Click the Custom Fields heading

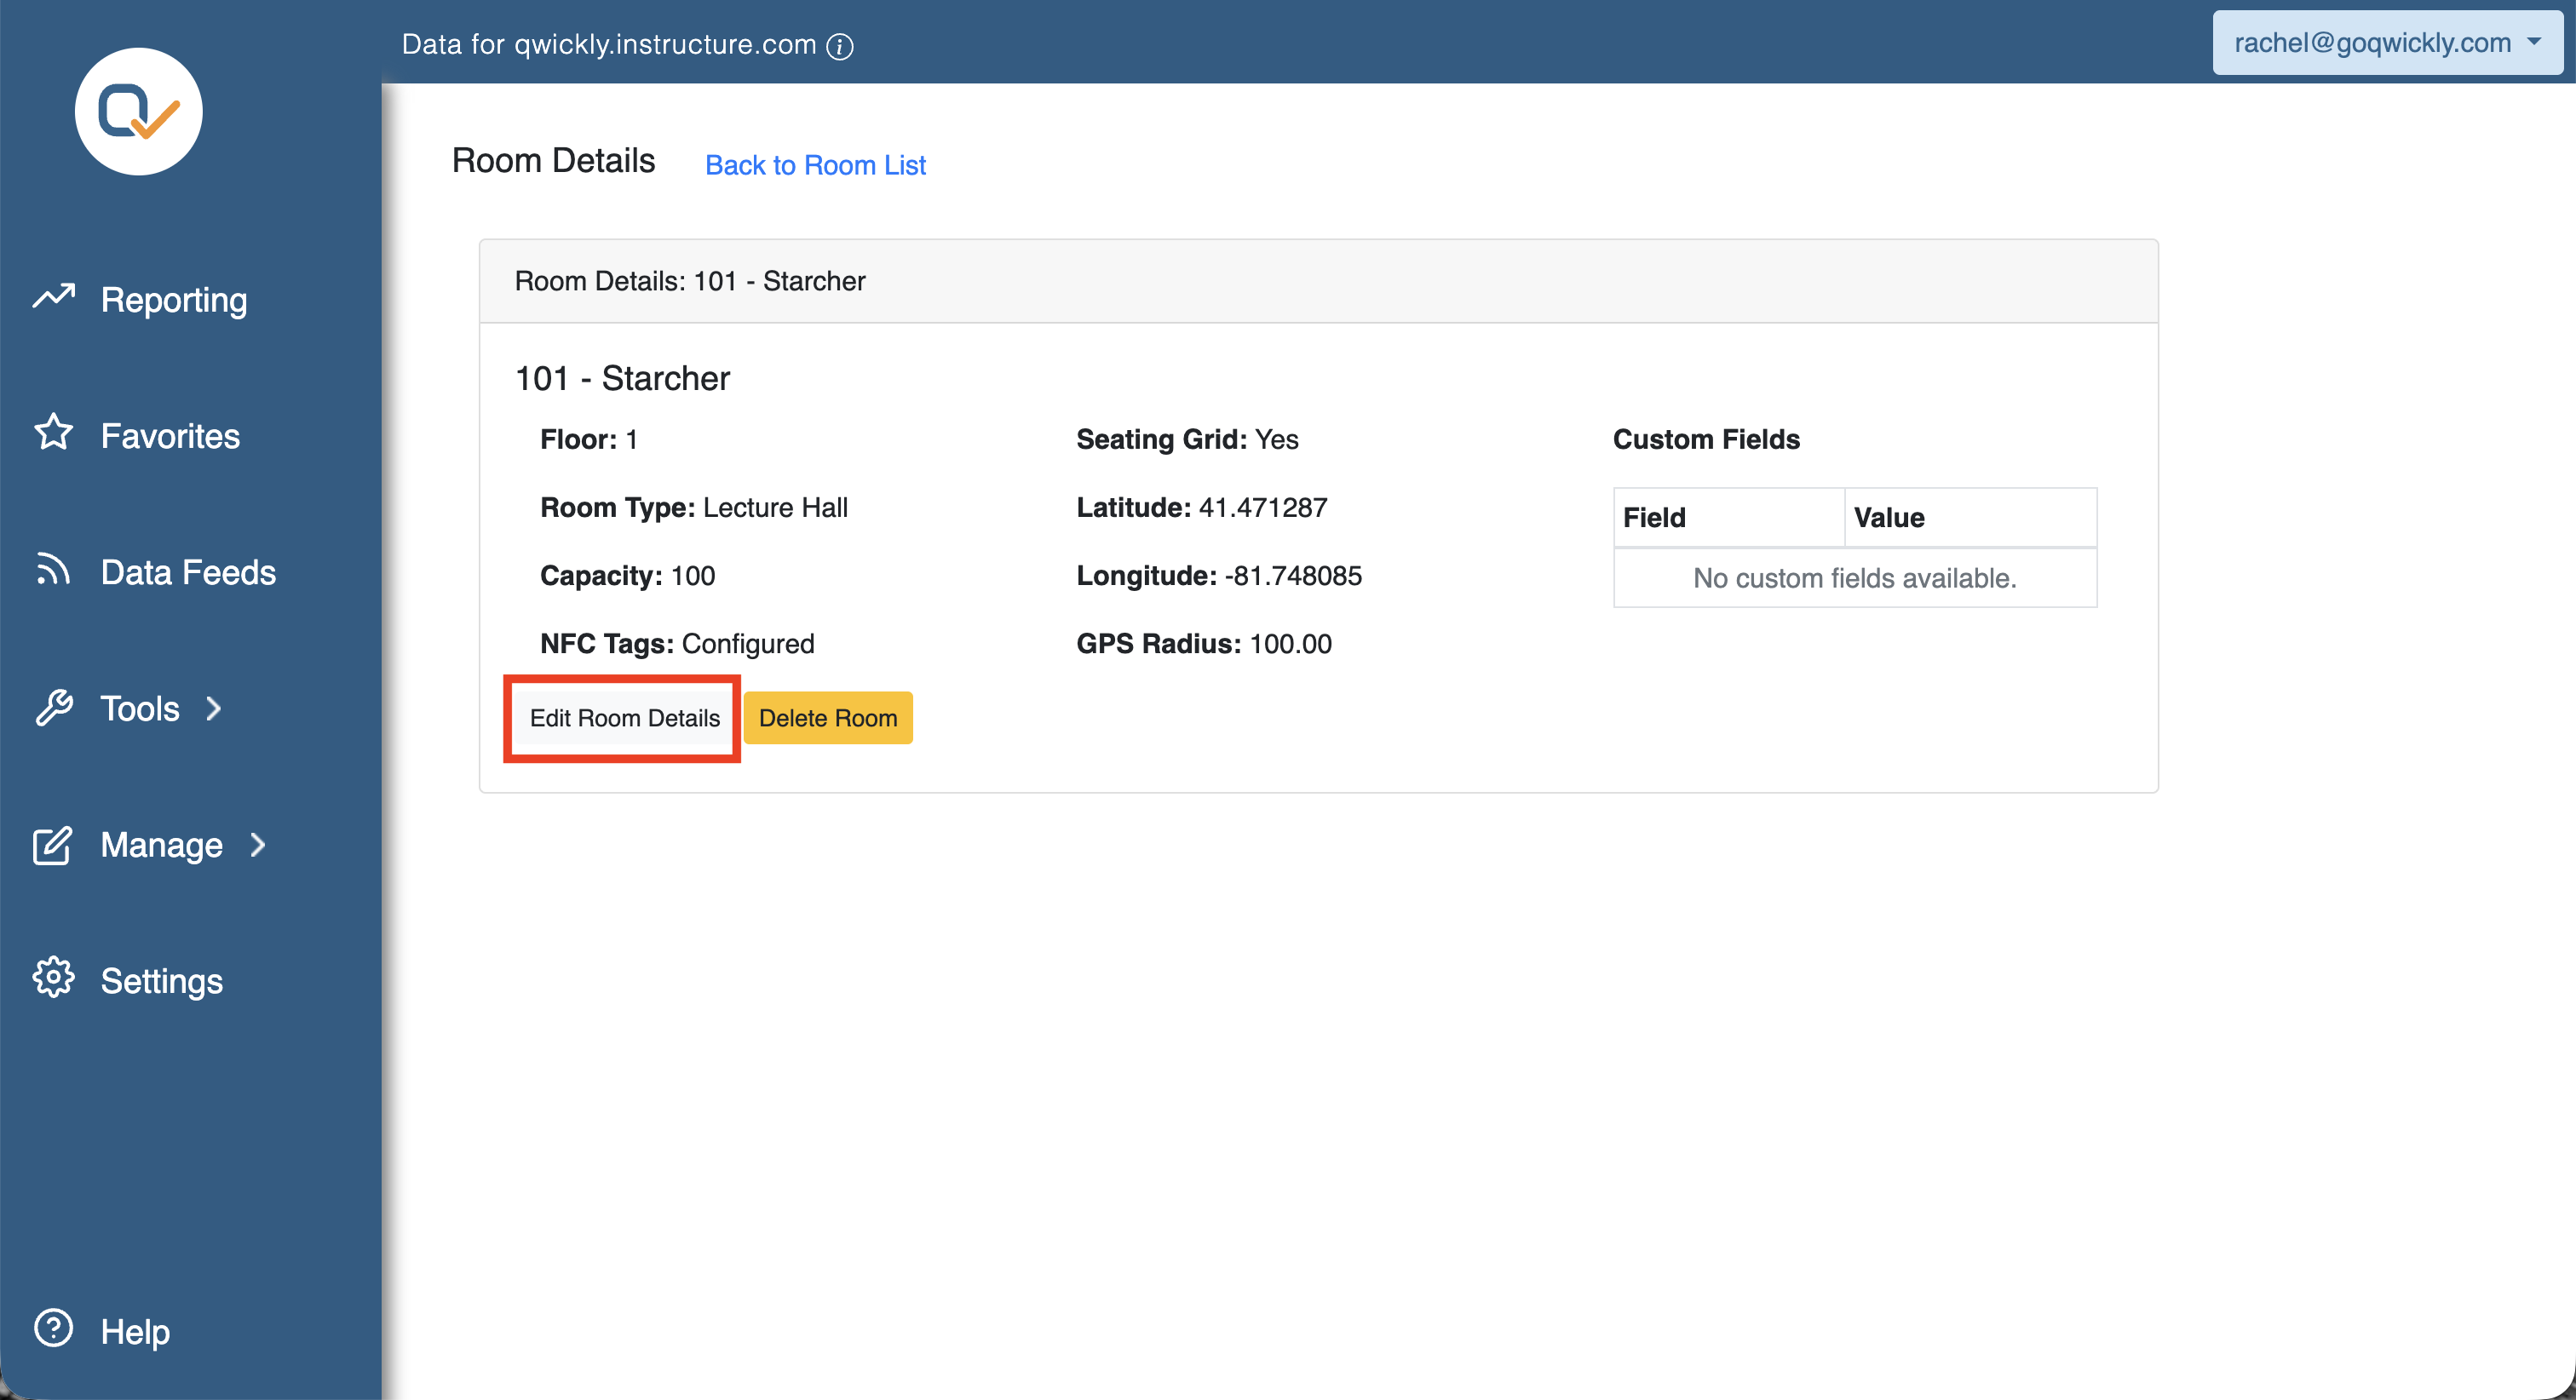1706,440
